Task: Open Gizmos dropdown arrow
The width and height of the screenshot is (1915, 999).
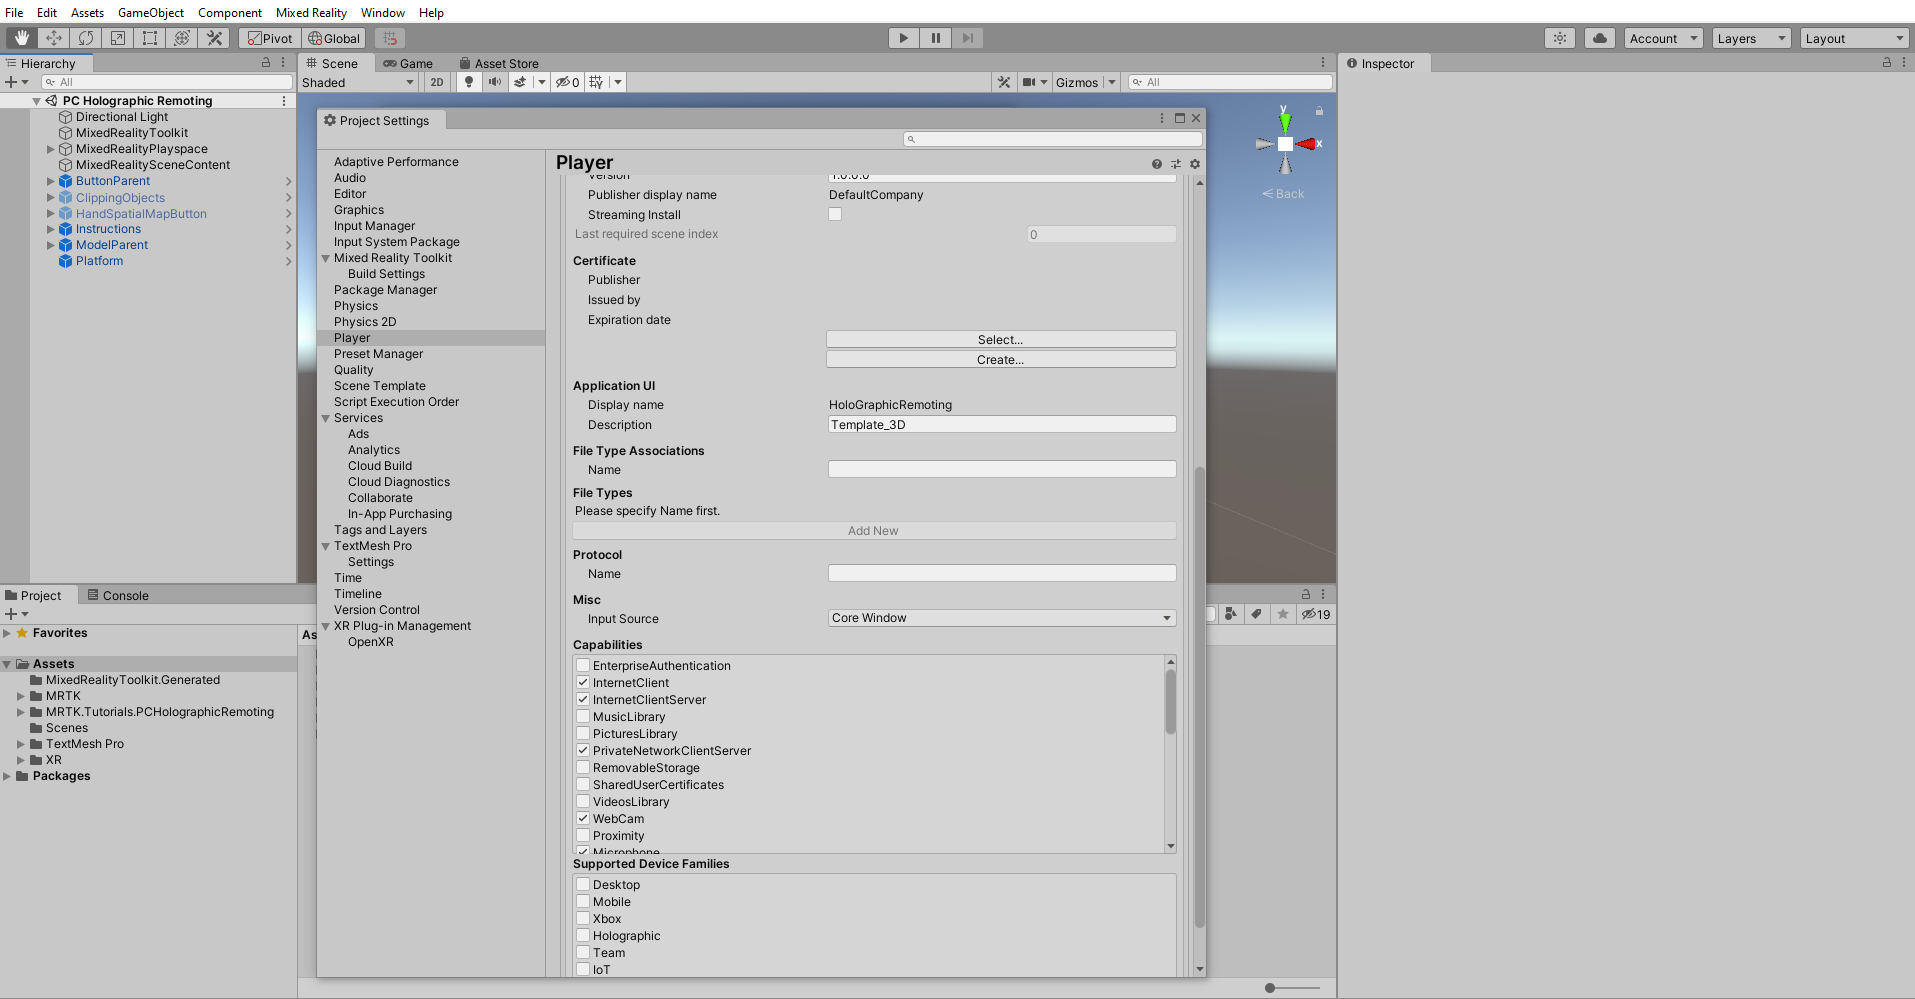Action: [1111, 82]
